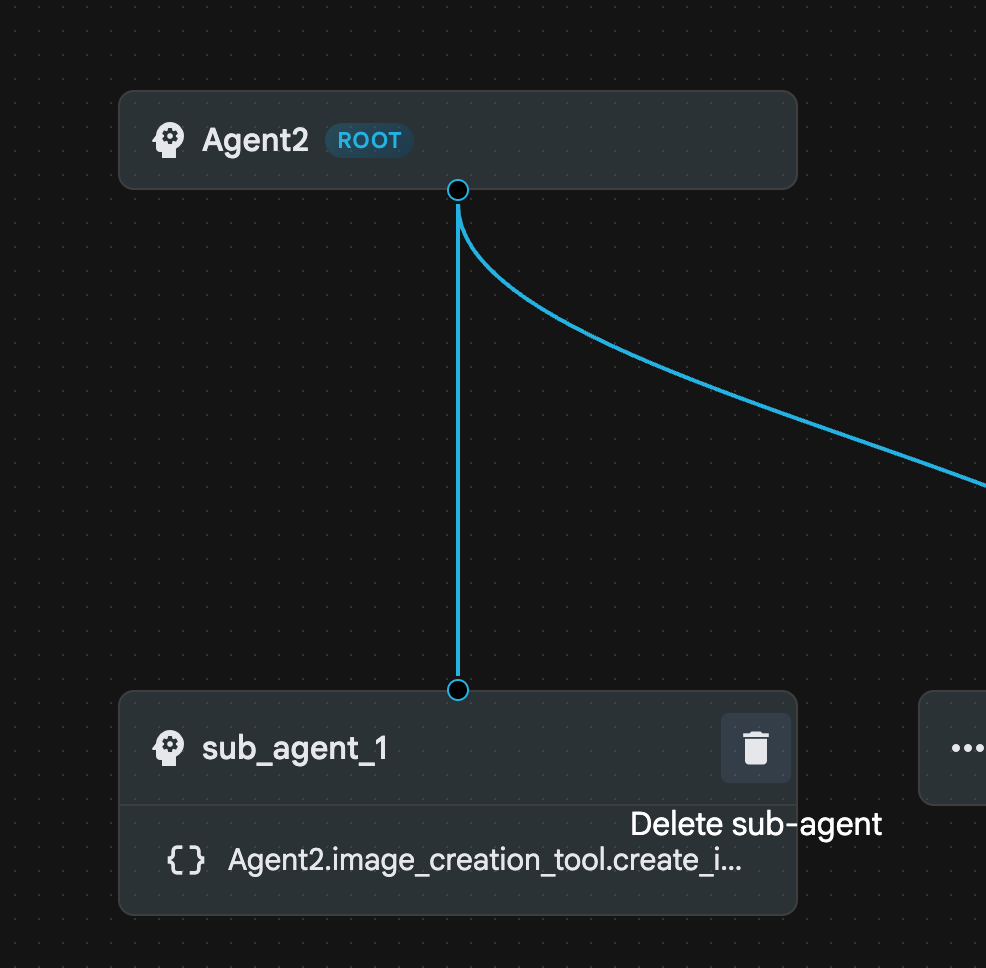Click the output port beneath Agent2
The height and width of the screenshot is (968, 986).
(x=458, y=190)
